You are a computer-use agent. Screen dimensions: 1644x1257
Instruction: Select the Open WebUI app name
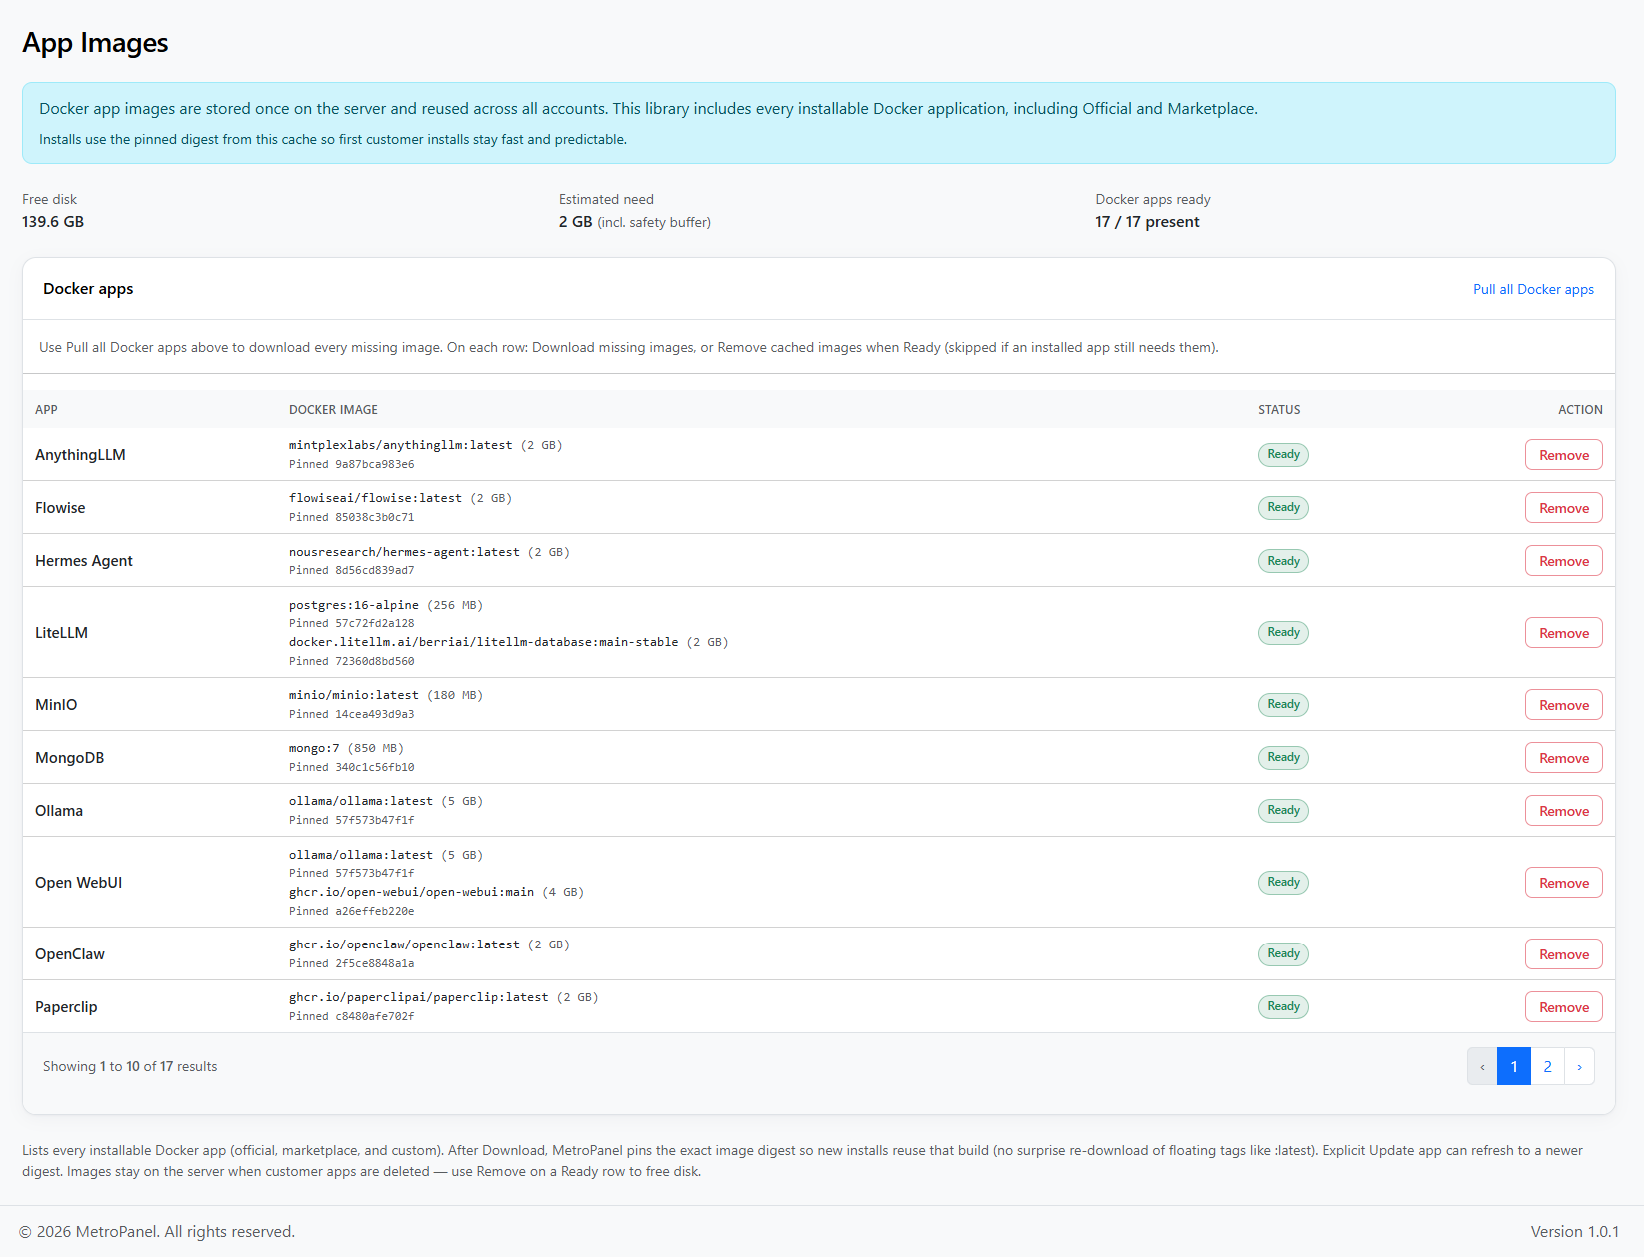79,883
